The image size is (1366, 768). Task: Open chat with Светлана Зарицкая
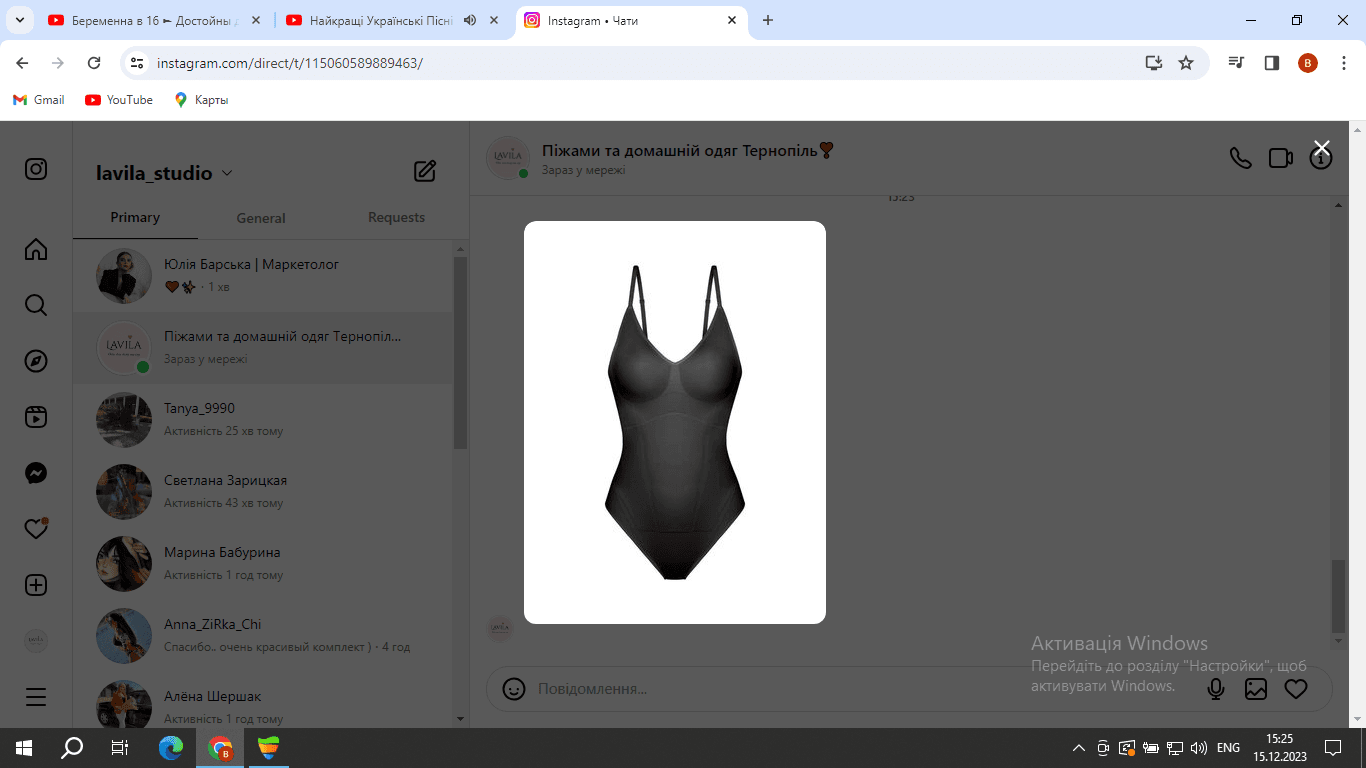263,492
